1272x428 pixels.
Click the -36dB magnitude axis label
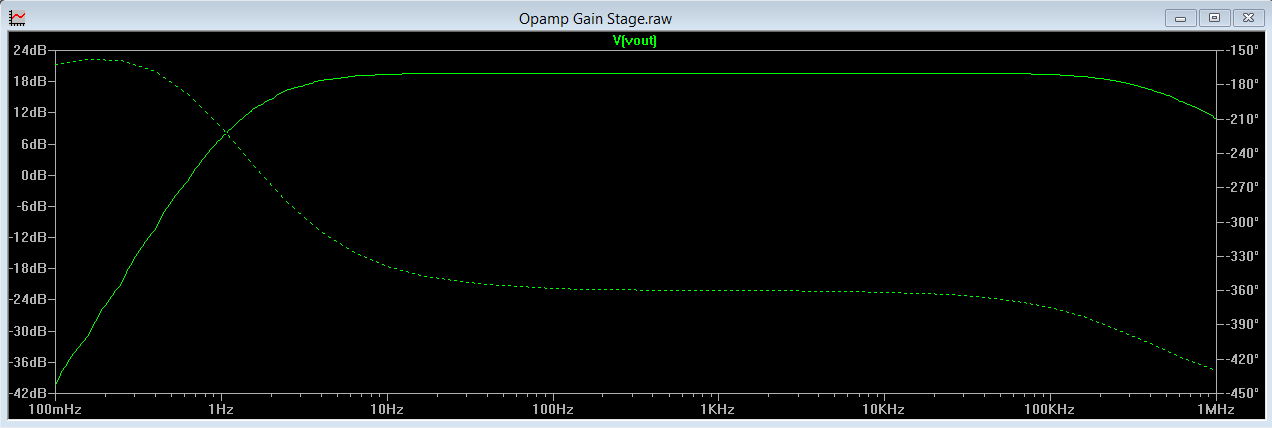click(28, 362)
